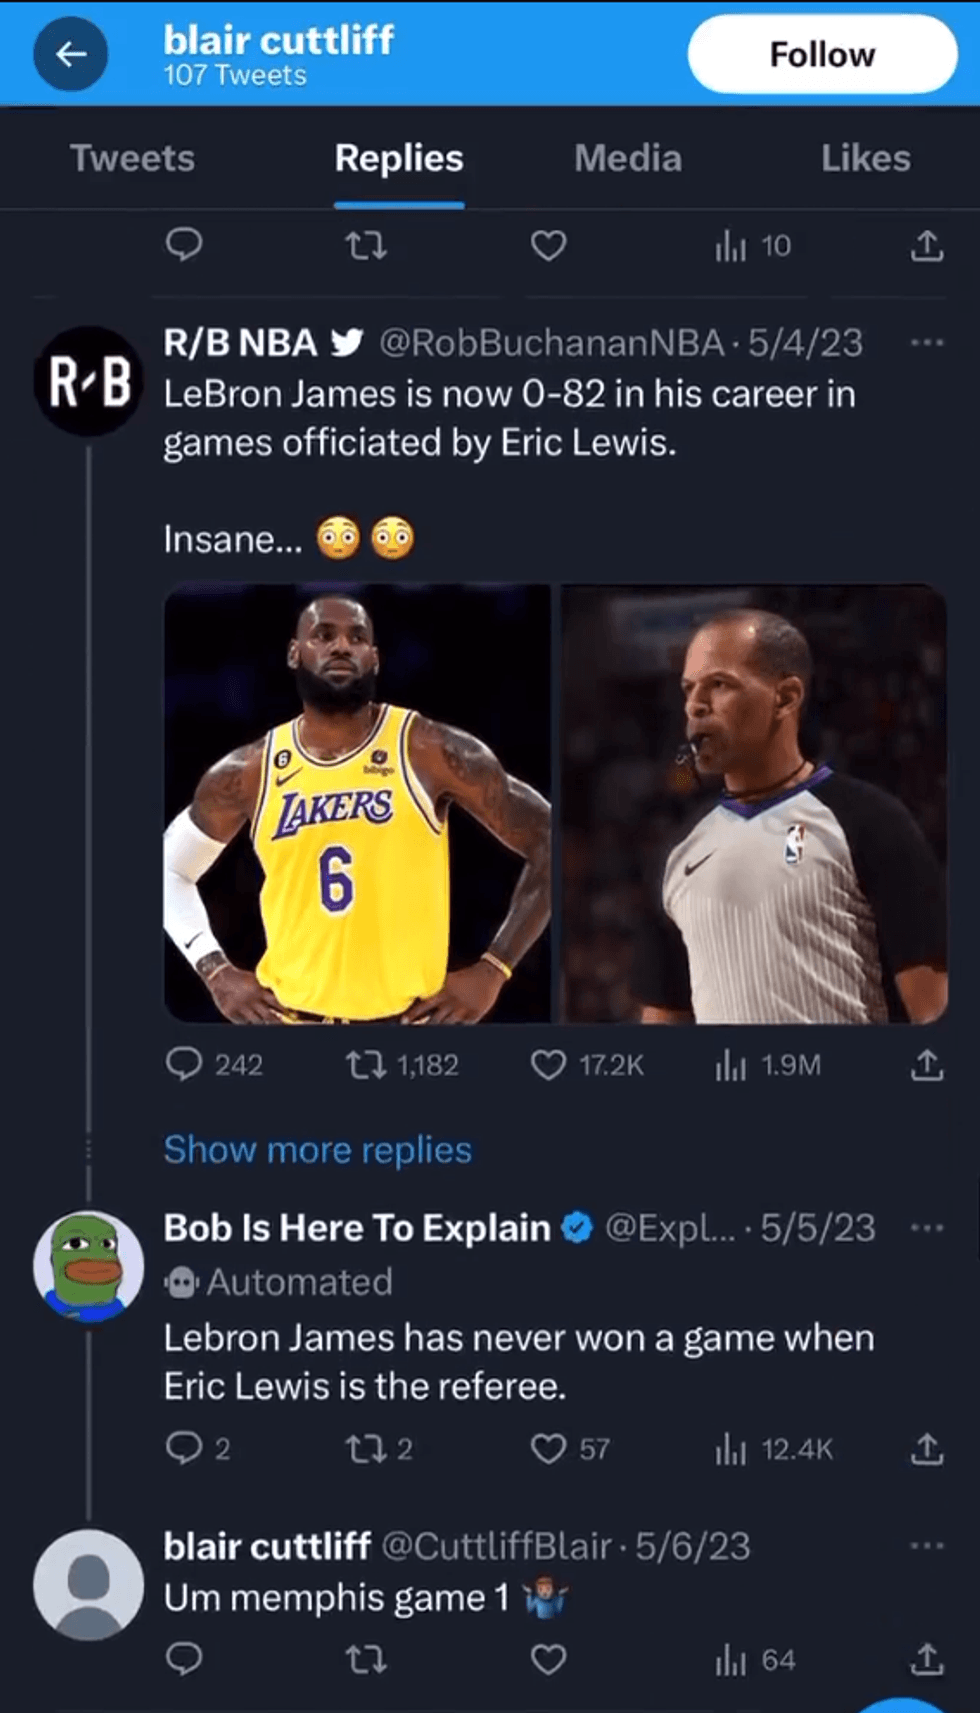Open the referee Eric Lewis photo
Image resolution: width=980 pixels, height=1713 pixels.
click(x=754, y=803)
